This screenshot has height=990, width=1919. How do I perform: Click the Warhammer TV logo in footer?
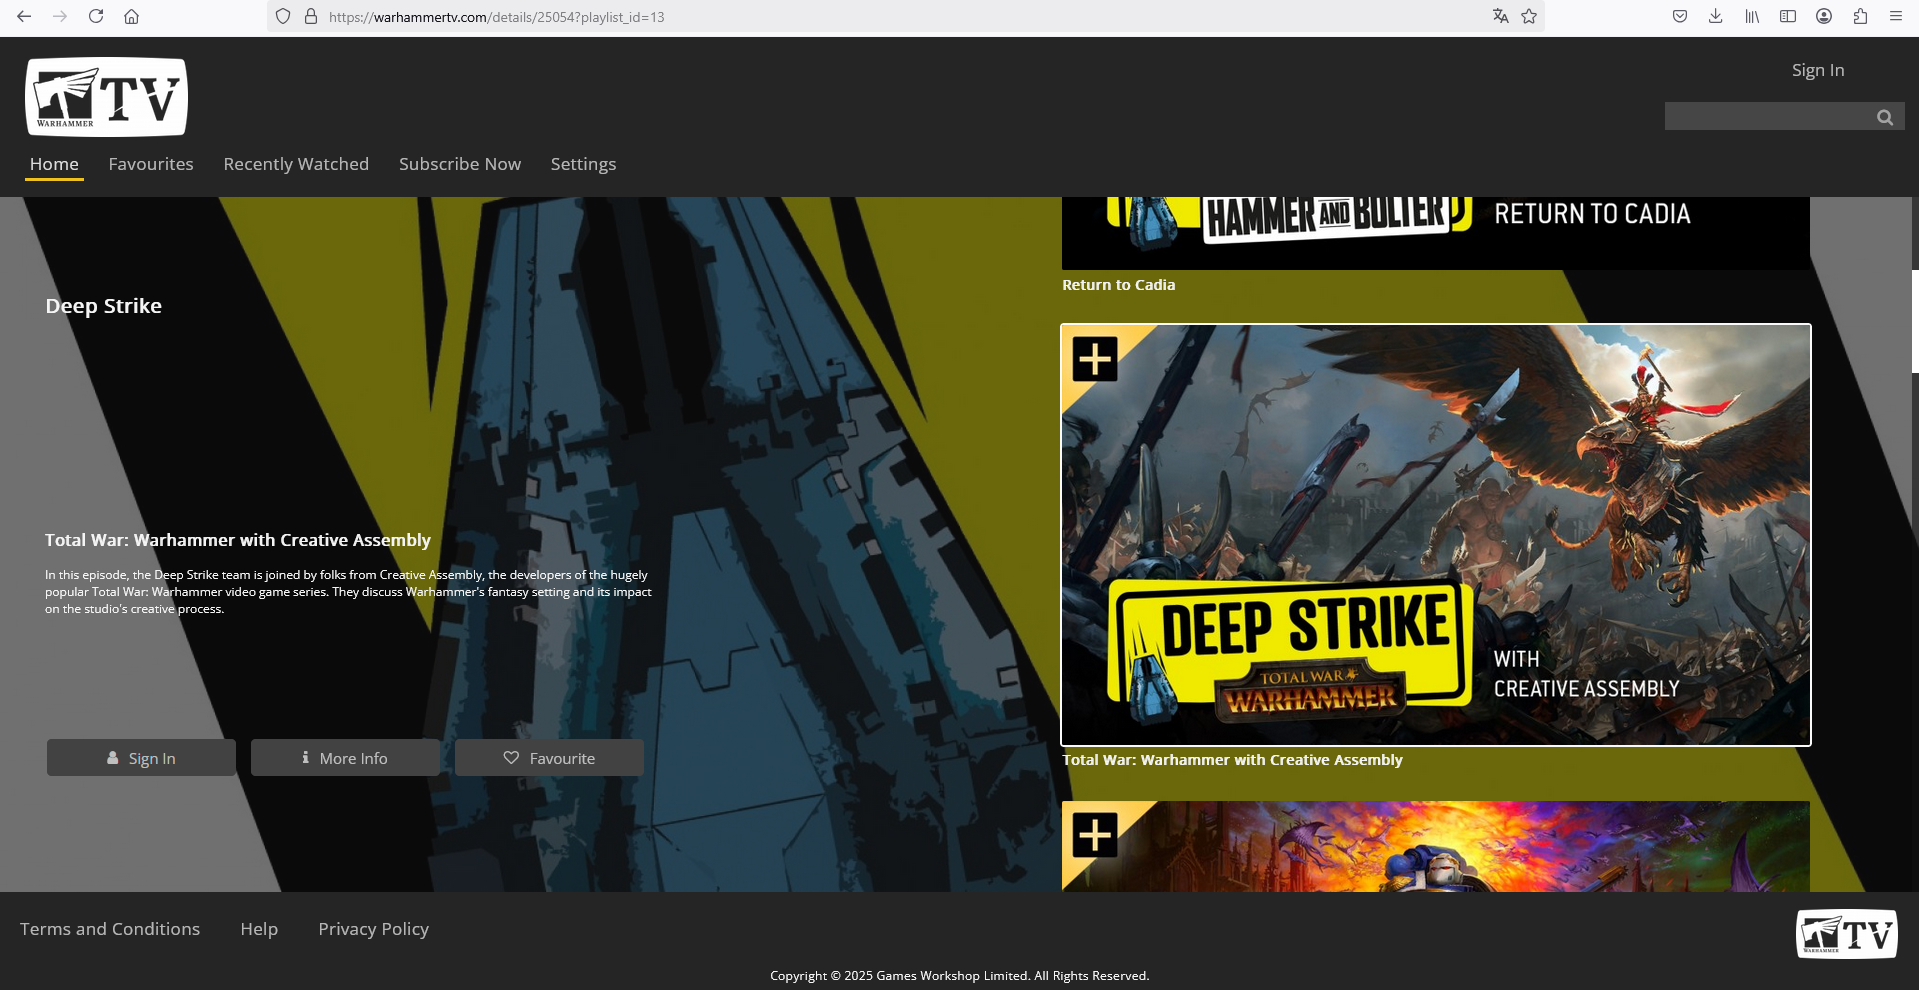[1847, 934]
